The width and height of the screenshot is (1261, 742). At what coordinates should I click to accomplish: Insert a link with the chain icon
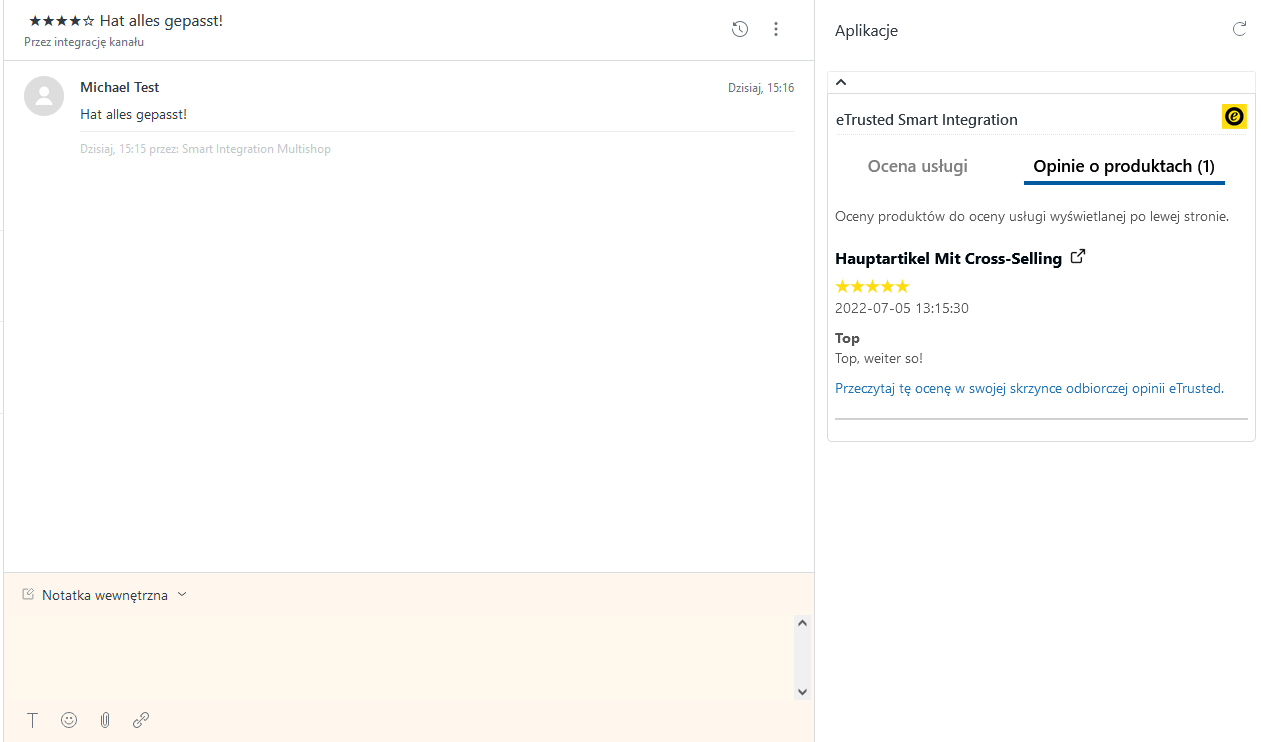(141, 720)
